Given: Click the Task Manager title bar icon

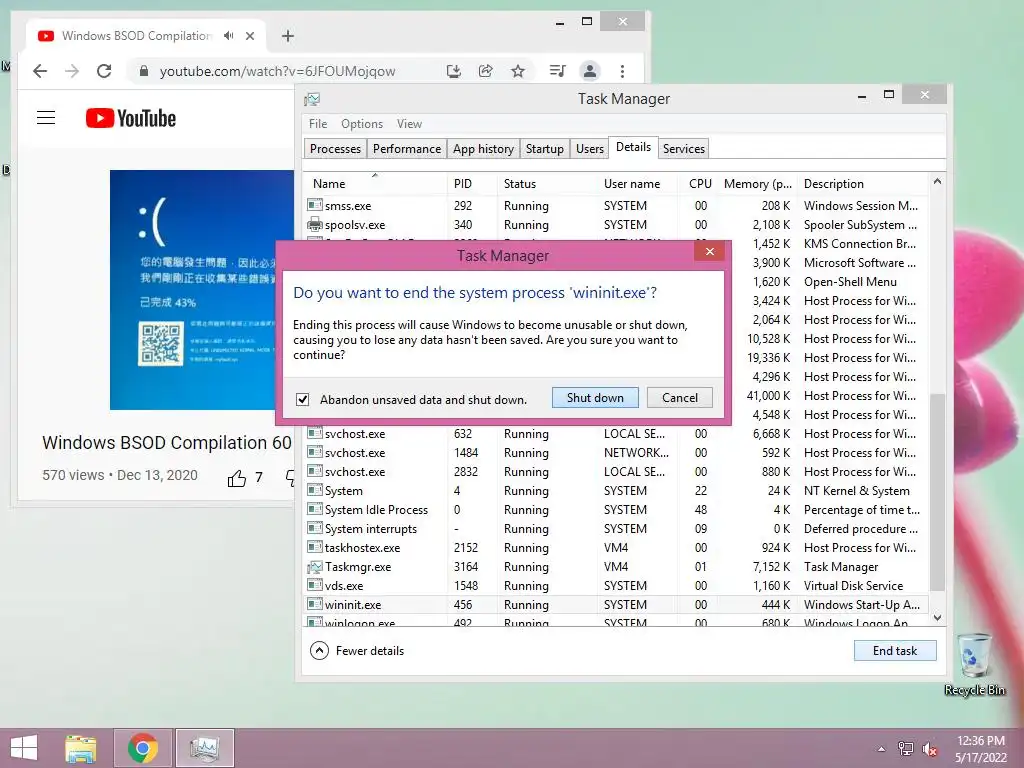Looking at the screenshot, I should (x=312, y=99).
